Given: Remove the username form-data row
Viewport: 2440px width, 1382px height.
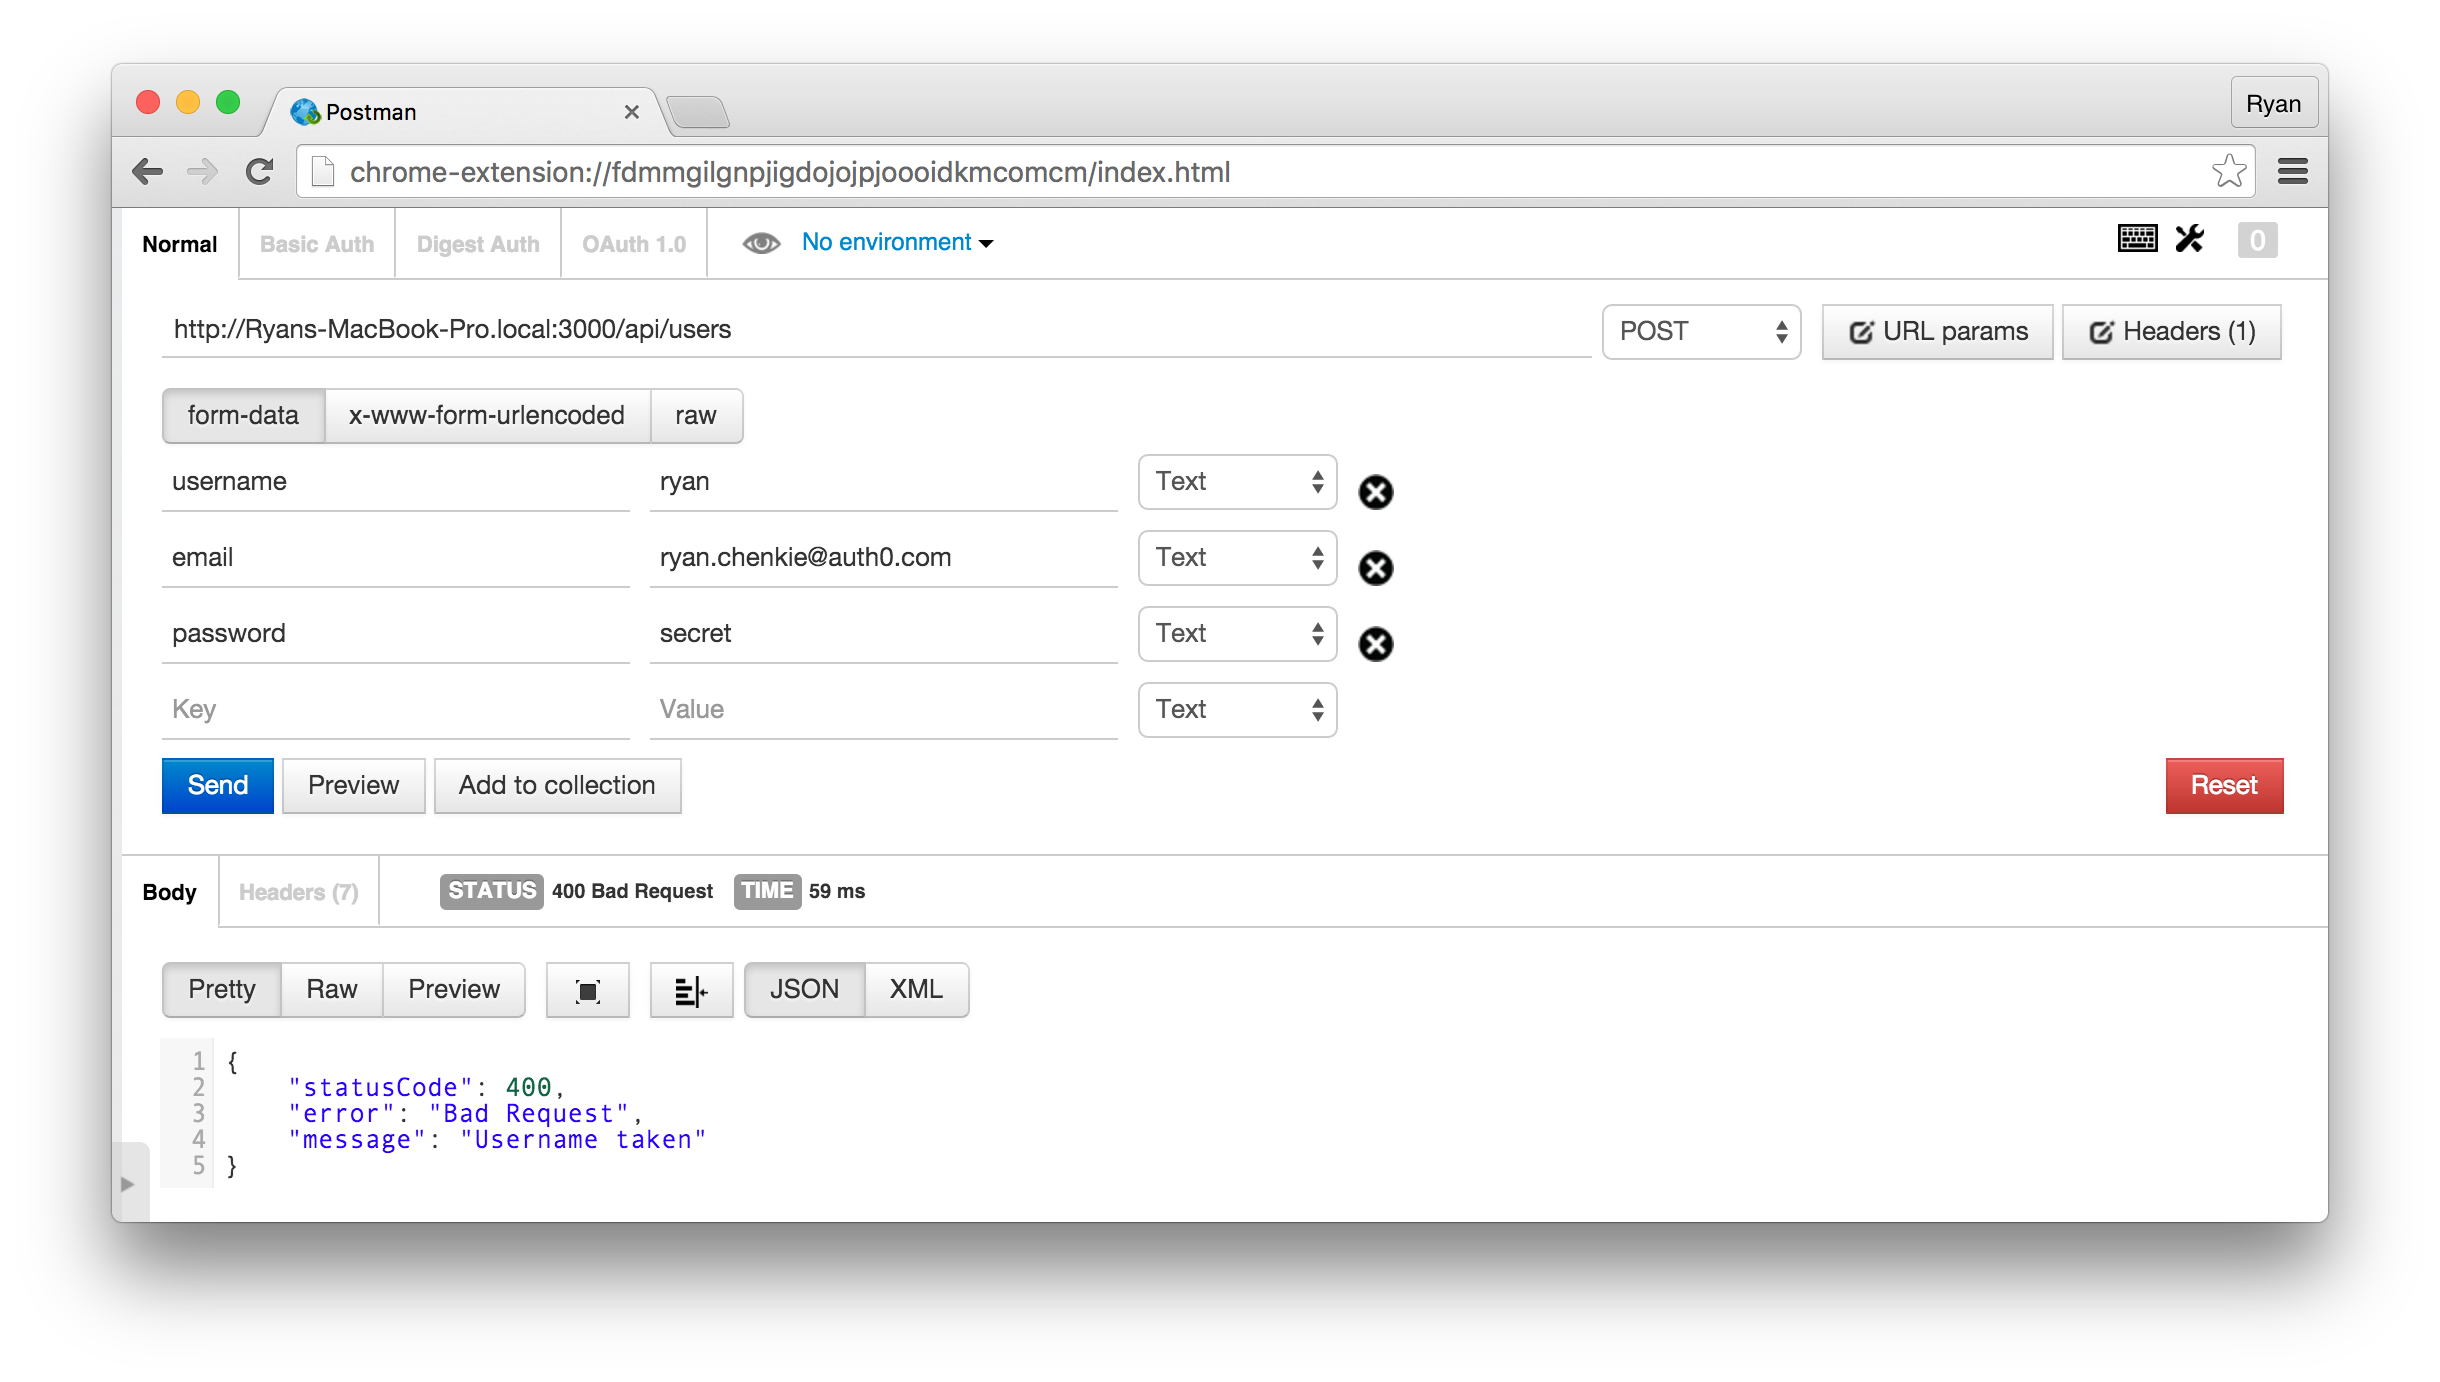Looking at the screenshot, I should pos(1375,492).
